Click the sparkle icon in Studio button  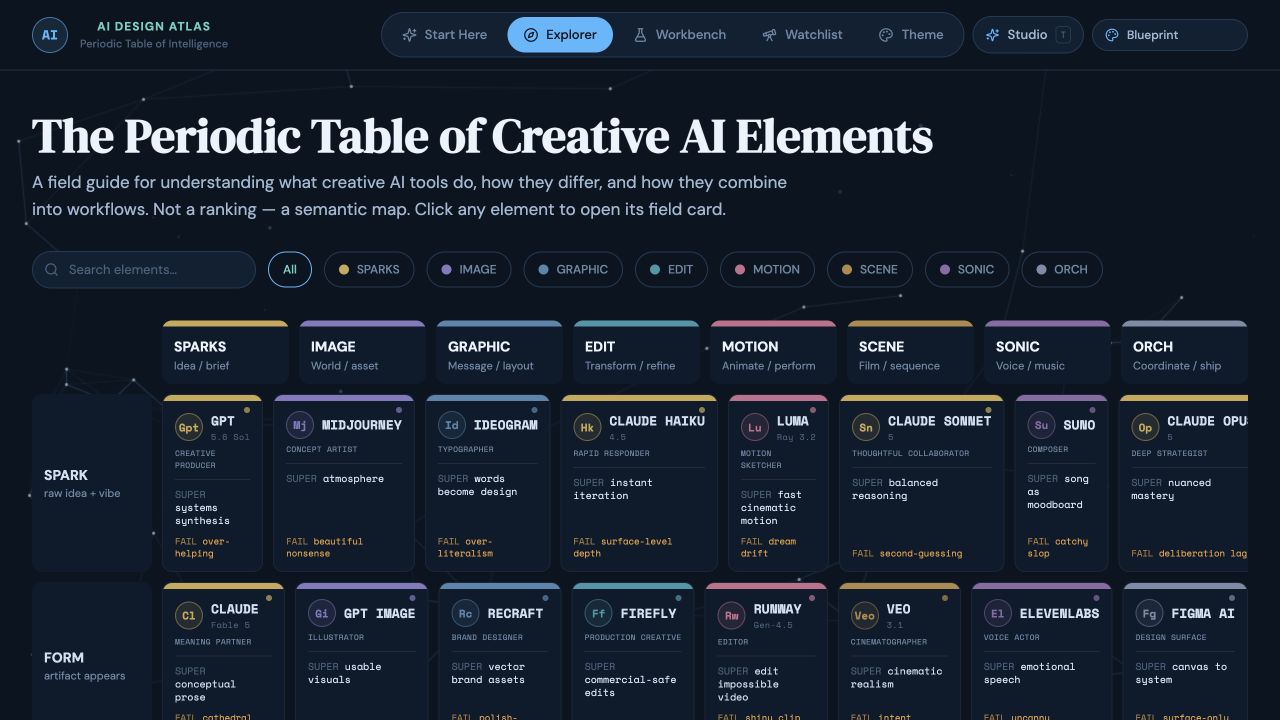point(992,35)
